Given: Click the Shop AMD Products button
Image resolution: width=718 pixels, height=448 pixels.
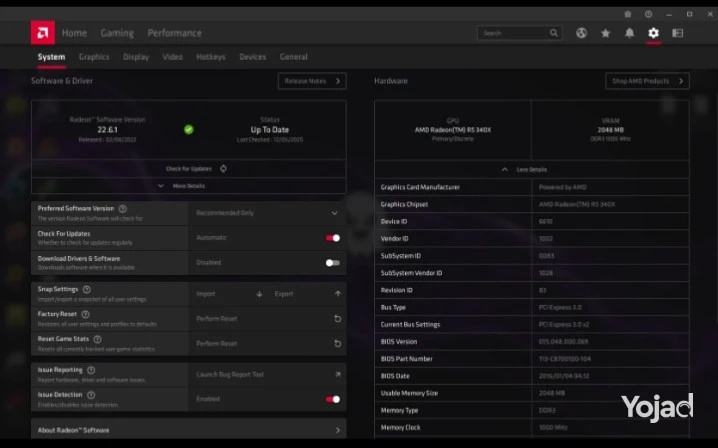Looking at the screenshot, I should [x=647, y=81].
